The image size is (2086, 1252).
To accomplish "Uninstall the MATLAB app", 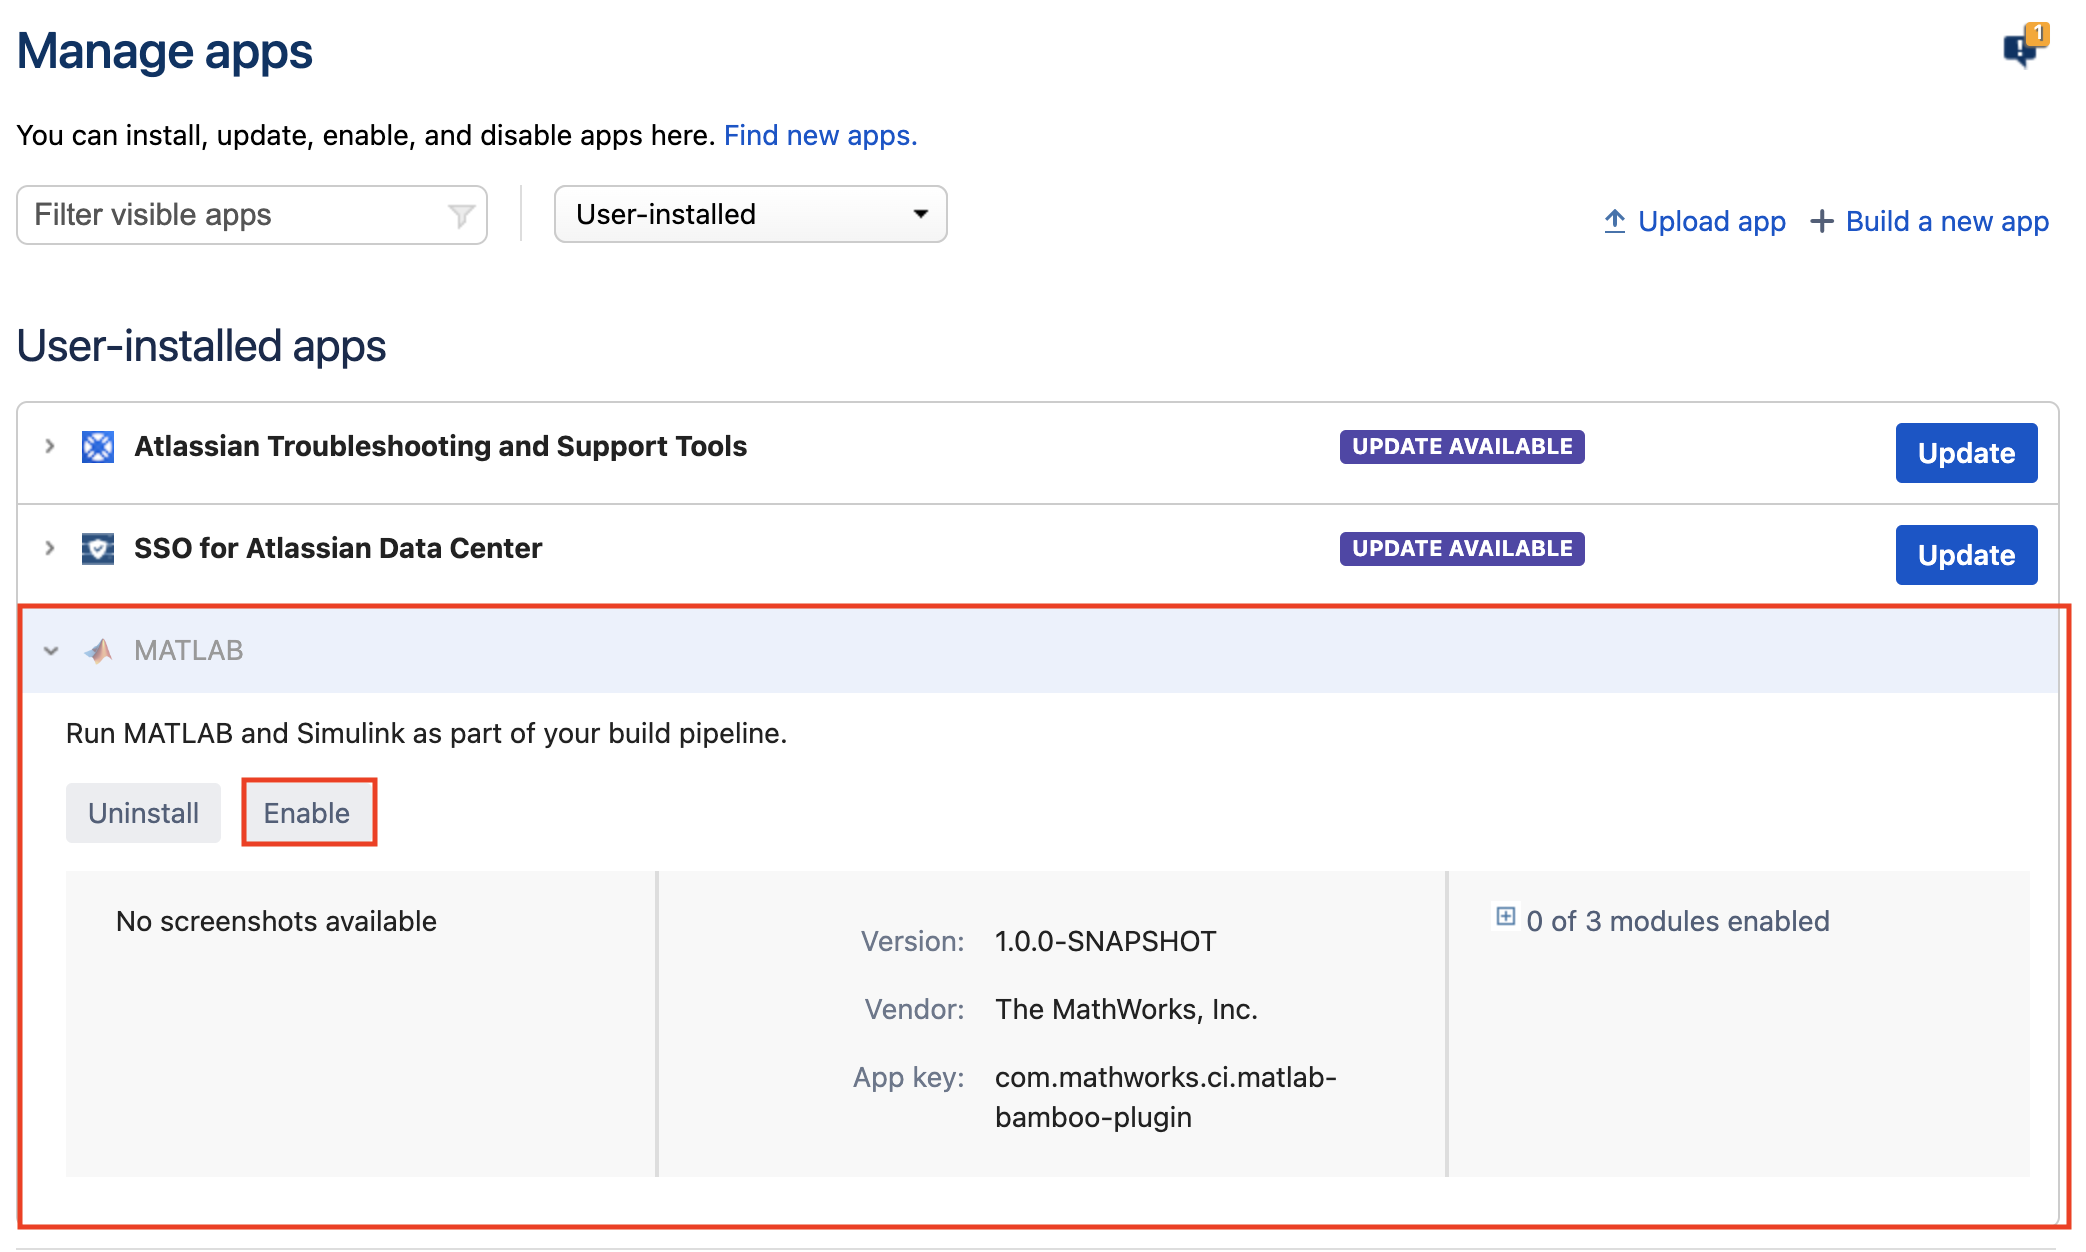I will click(143, 813).
